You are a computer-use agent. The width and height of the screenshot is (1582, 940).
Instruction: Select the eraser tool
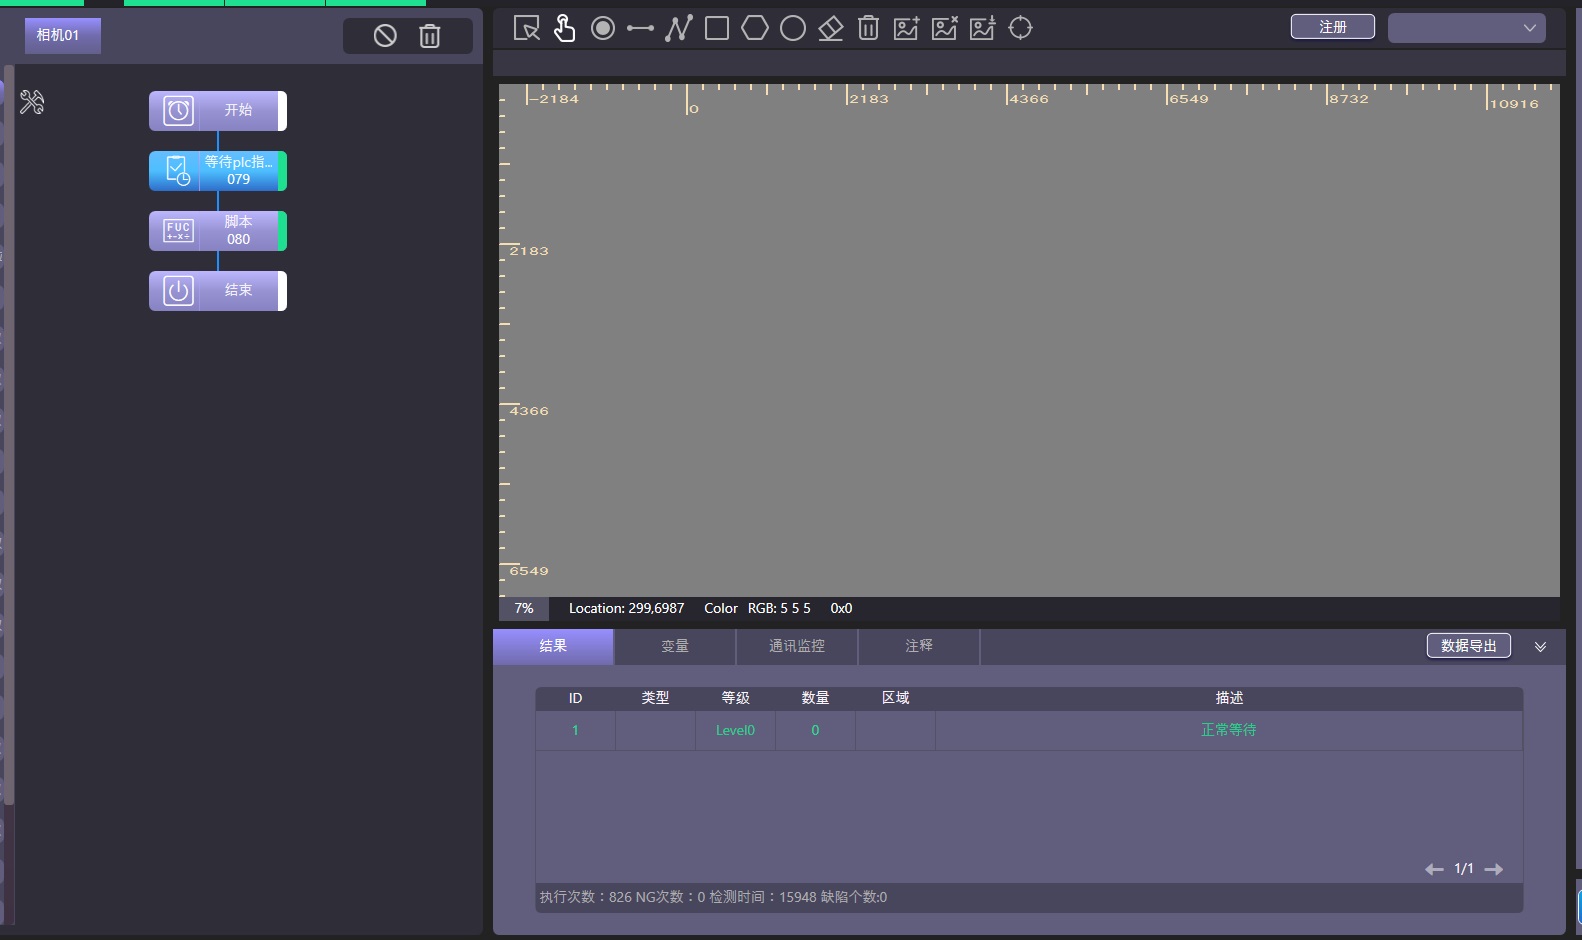[831, 28]
